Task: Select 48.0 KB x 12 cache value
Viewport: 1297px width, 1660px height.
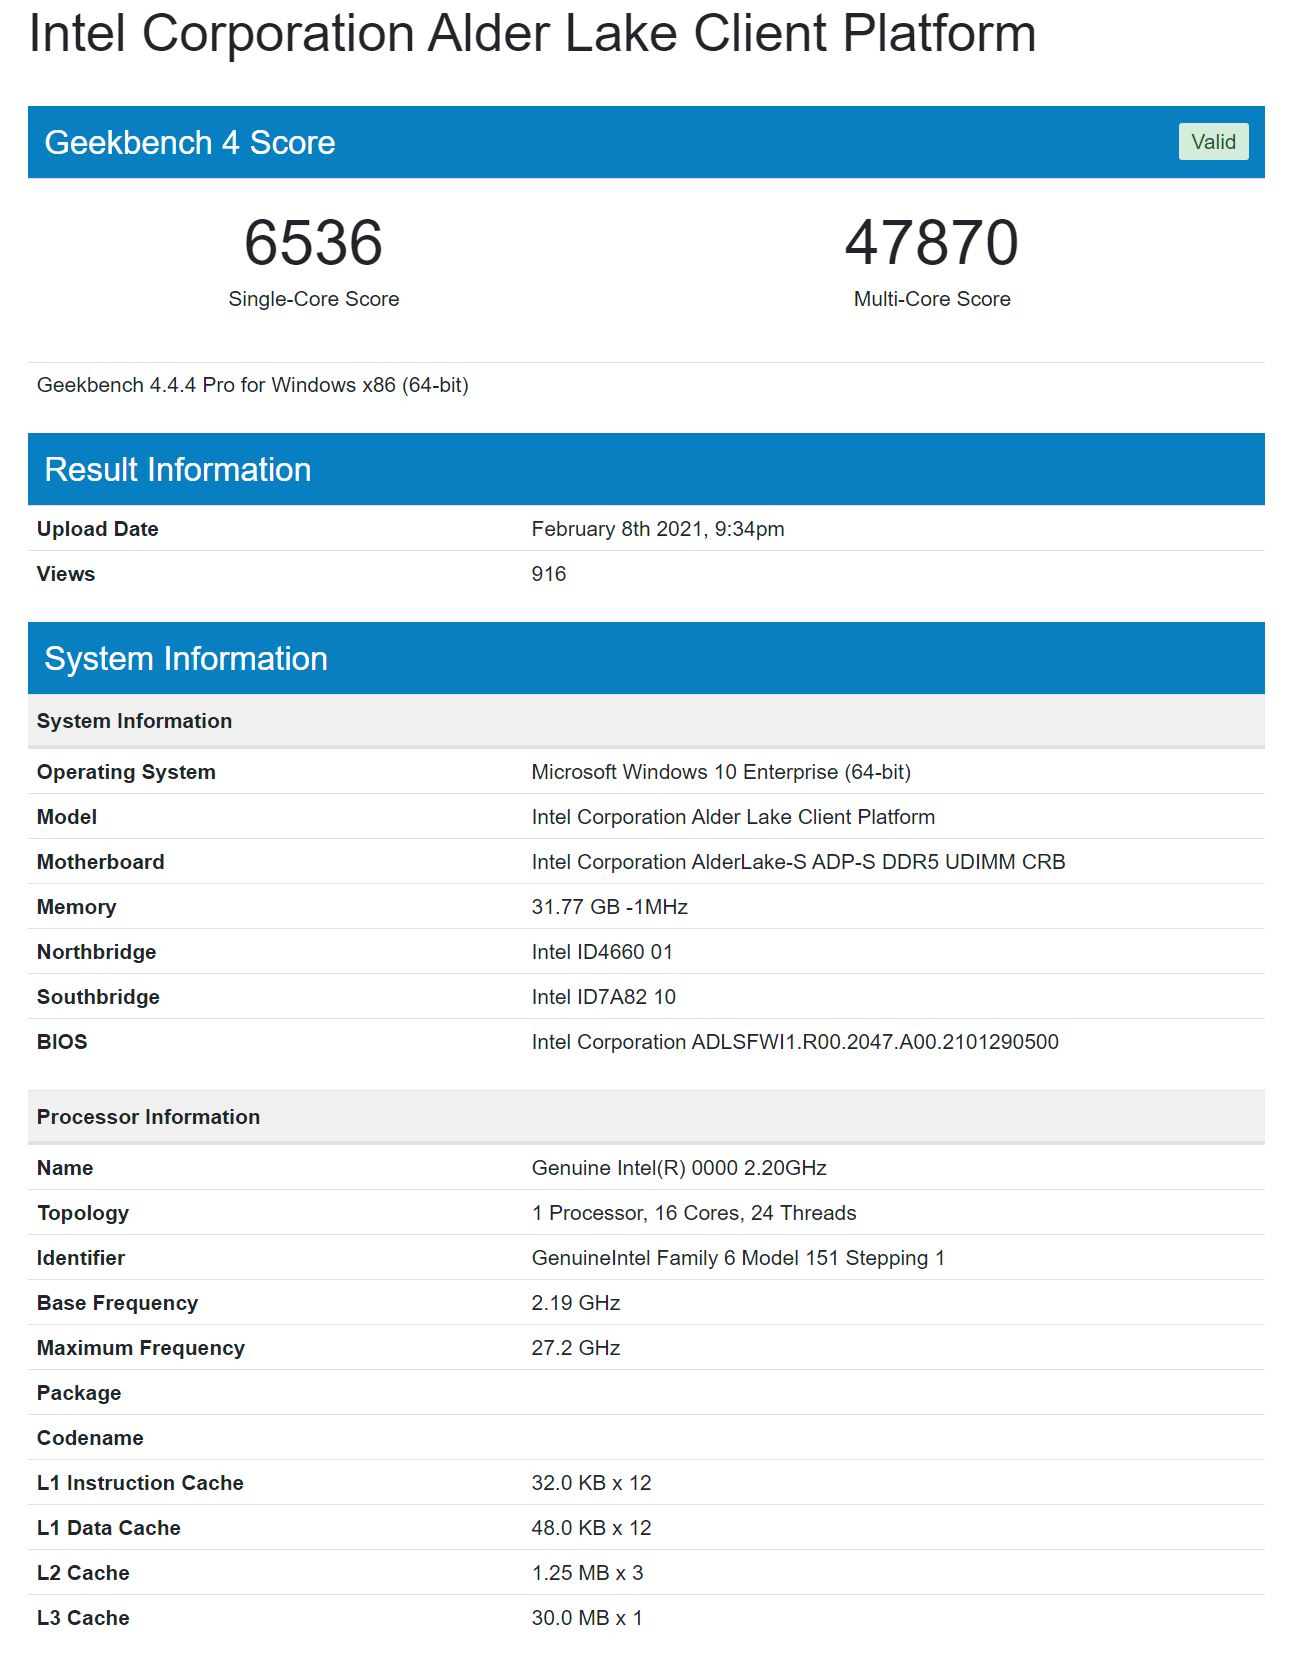Action: pos(591,1528)
